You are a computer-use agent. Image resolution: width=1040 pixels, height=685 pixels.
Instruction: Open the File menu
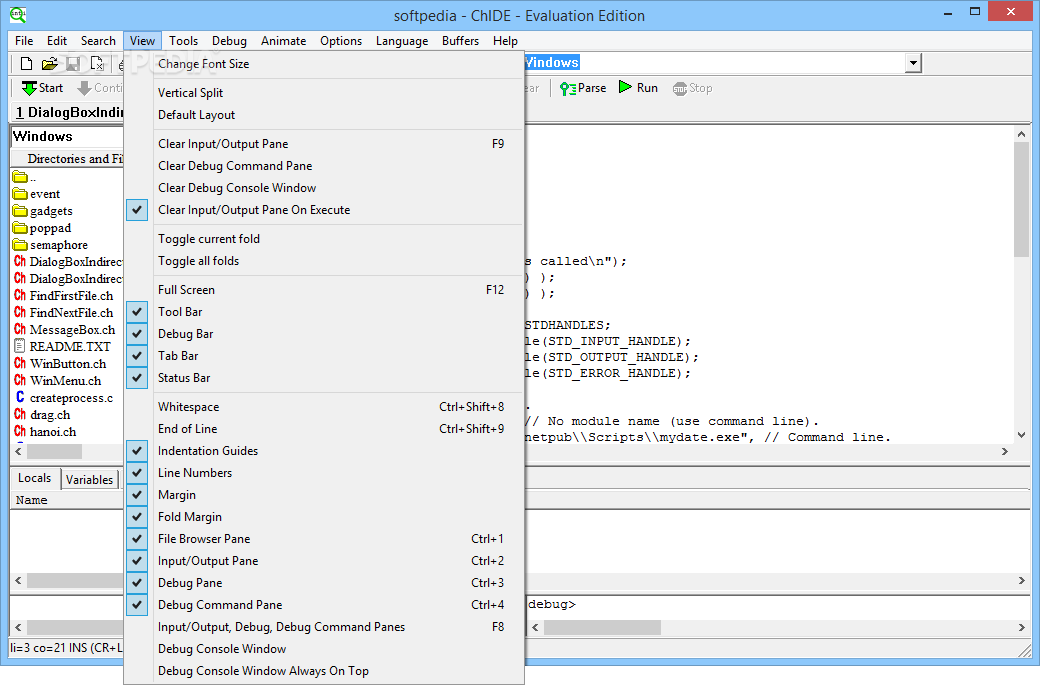click(x=24, y=40)
